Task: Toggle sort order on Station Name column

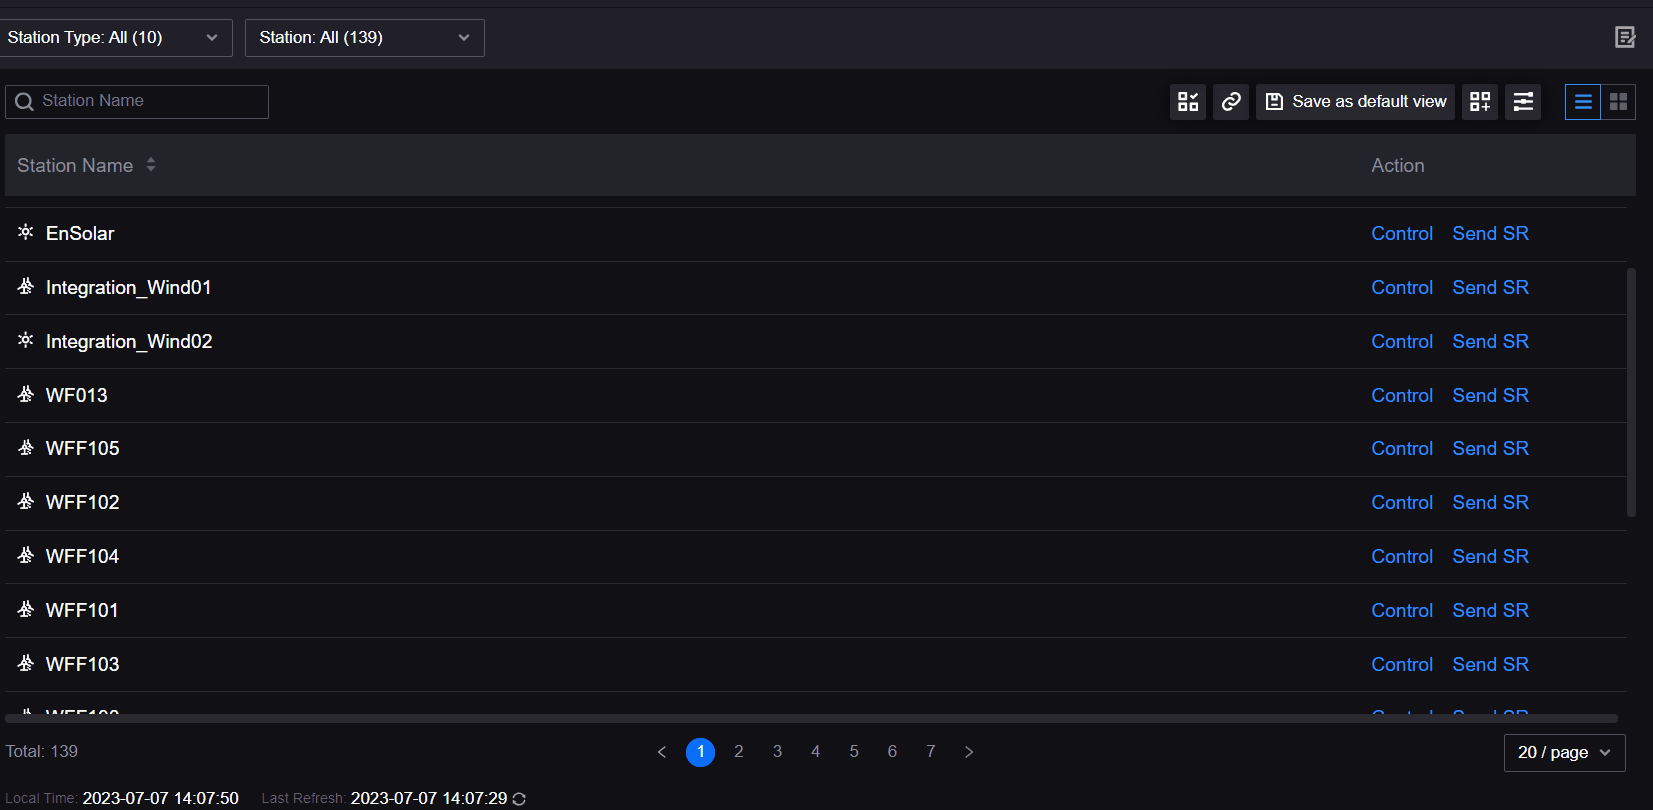Action: [151, 165]
